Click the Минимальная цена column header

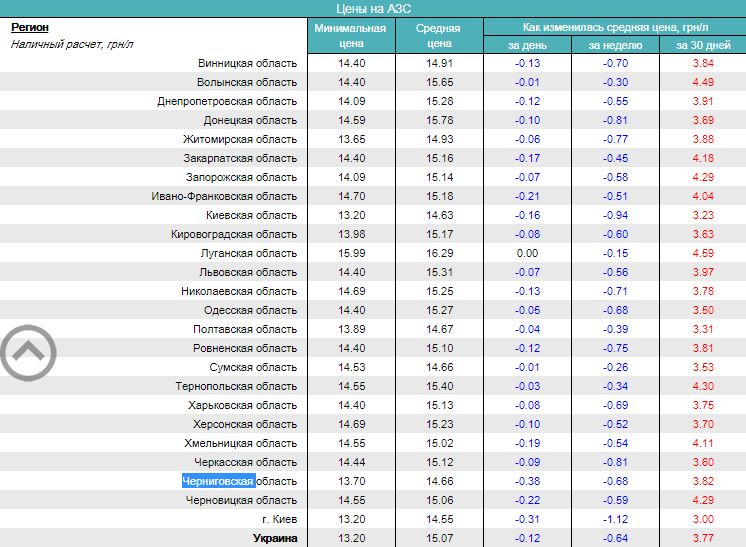(x=350, y=36)
